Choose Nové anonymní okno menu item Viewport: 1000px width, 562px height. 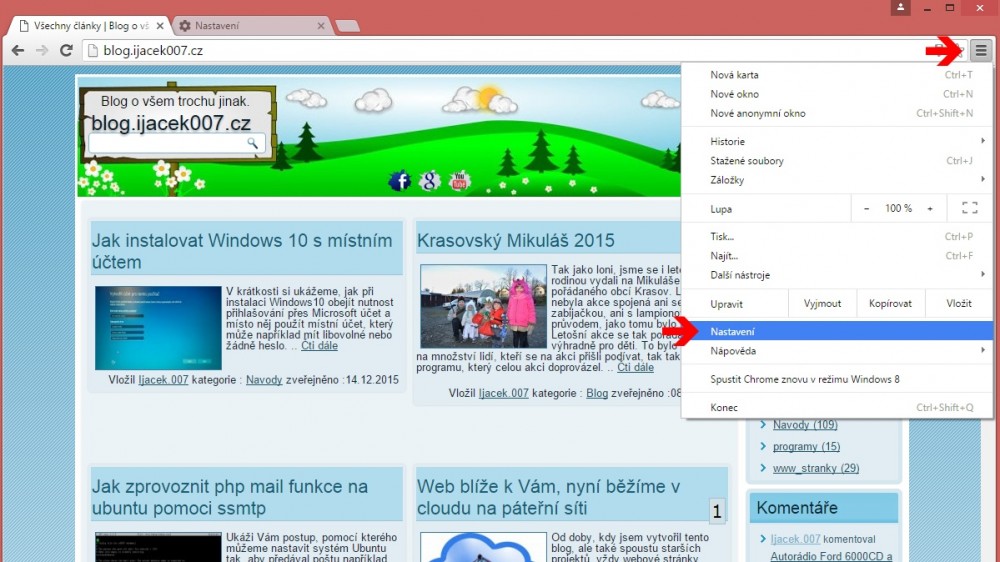758,113
